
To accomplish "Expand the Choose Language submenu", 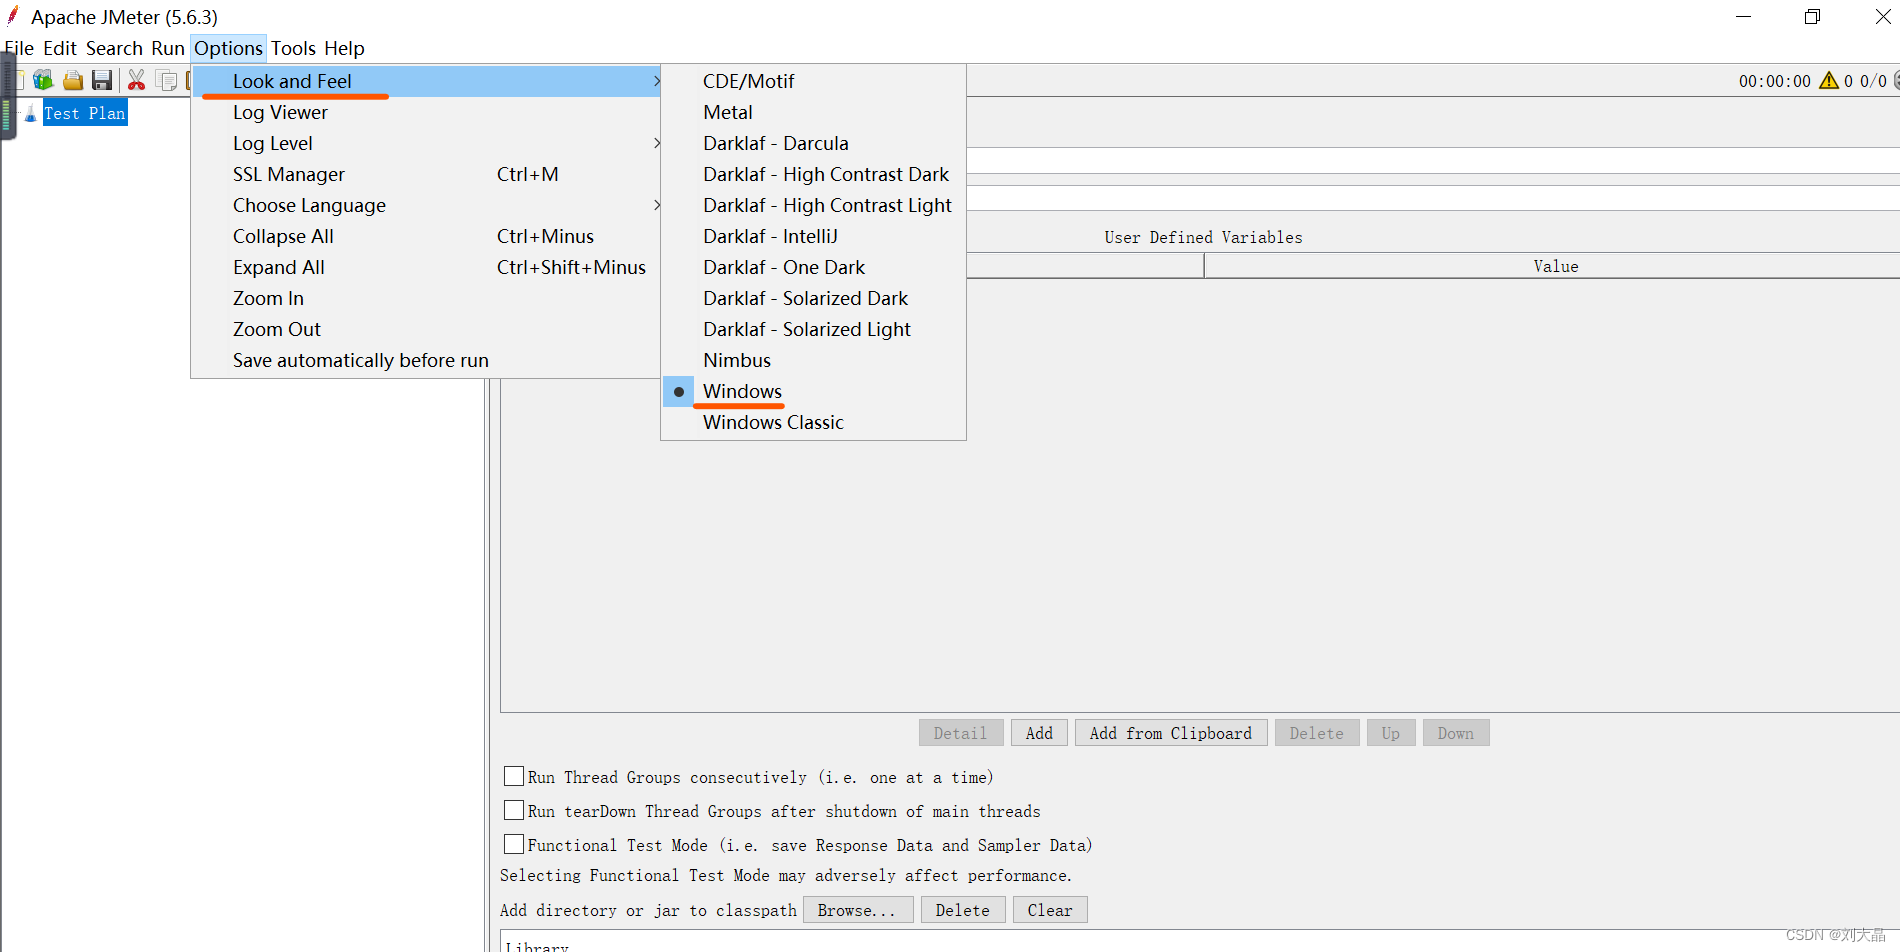I will [x=426, y=205].
